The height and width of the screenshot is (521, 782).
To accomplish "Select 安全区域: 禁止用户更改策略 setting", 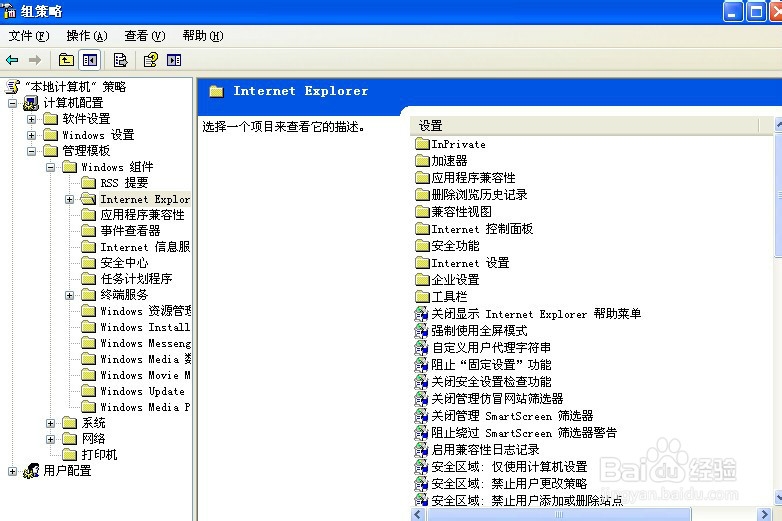I will pyautogui.click(x=509, y=484).
